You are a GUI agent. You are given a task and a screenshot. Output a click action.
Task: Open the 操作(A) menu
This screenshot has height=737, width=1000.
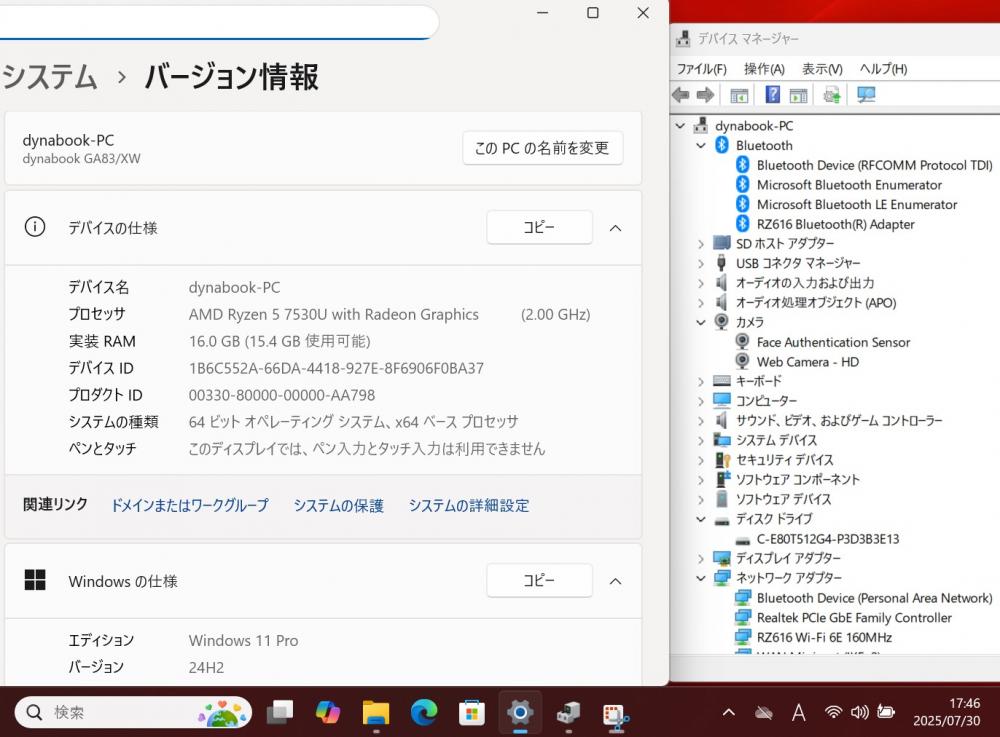tap(764, 69)
